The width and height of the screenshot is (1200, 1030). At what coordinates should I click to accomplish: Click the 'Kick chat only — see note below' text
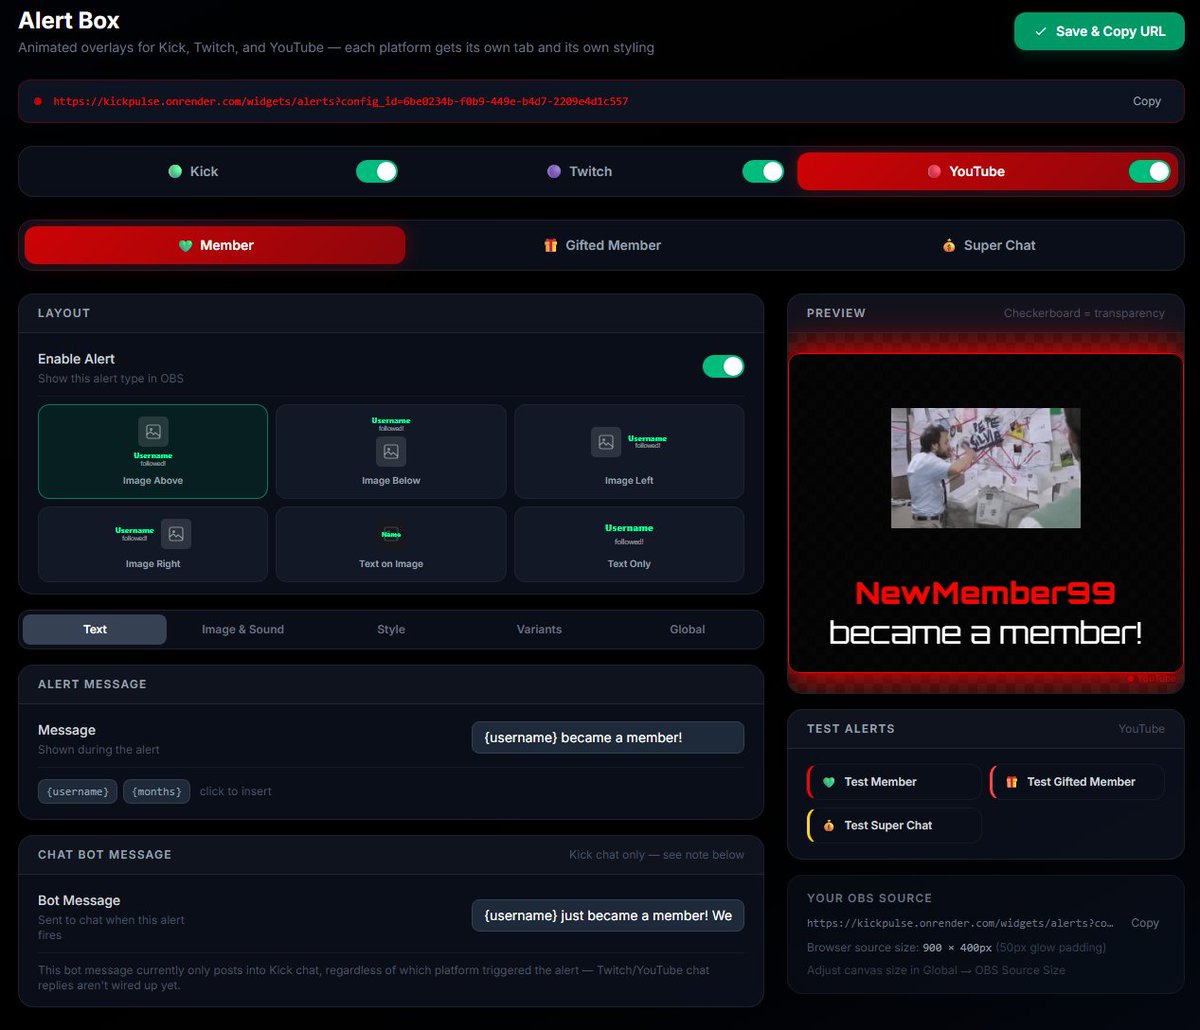656,855
